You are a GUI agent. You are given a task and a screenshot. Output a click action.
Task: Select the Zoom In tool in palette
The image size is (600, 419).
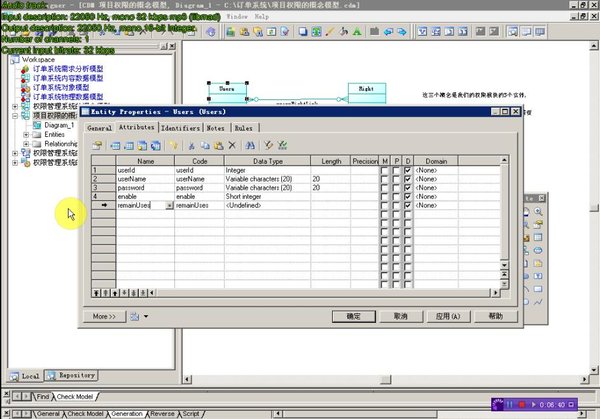(x=538, y=211)
